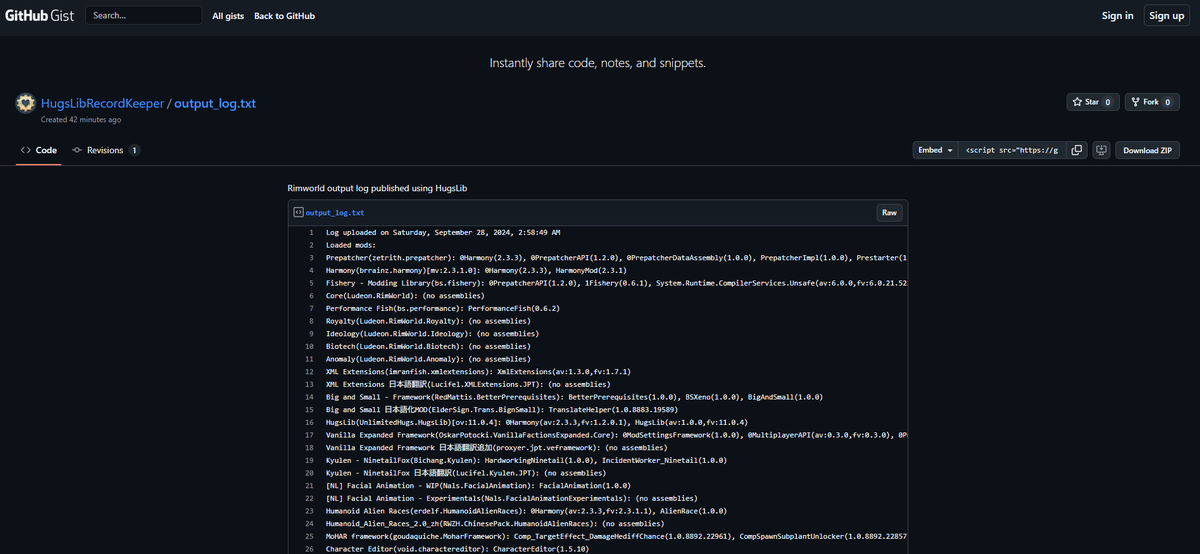This screenshot has height=554, width=1200.
Task: Click the MoHAR framework log line
Action: point(616,536)
